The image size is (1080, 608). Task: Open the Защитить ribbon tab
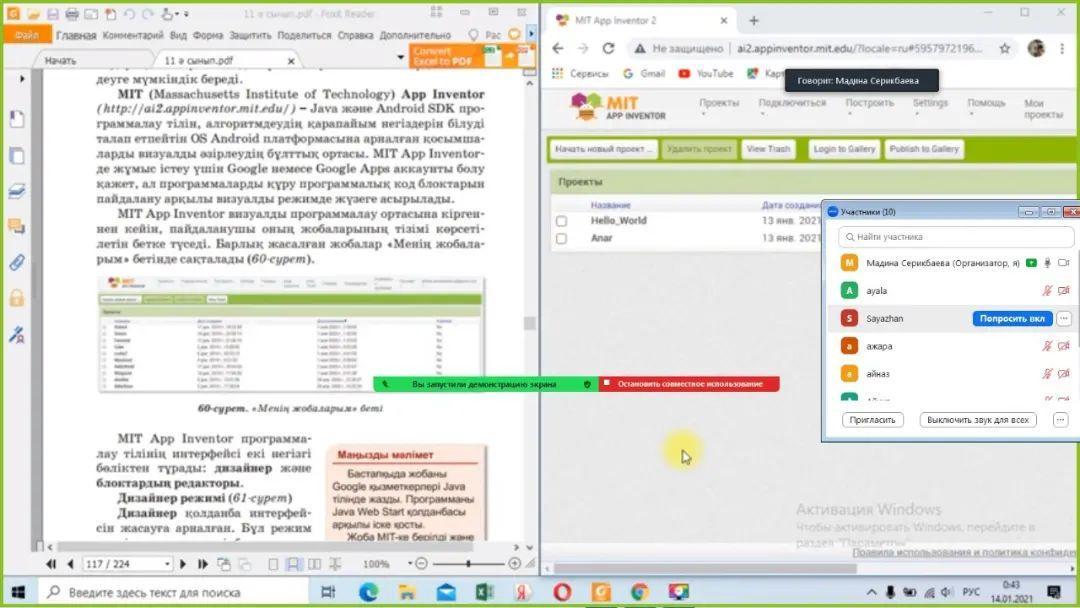pos(250,35)
